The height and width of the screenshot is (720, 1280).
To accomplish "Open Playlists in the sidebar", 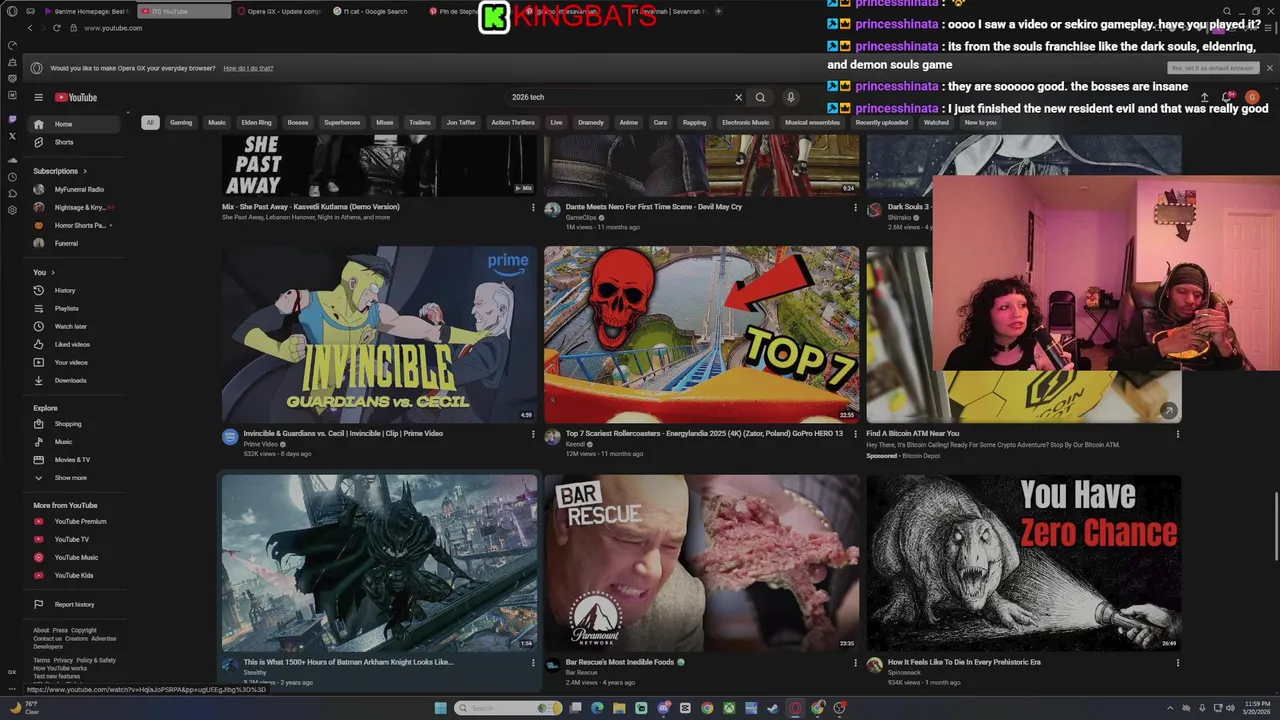I will (x=75, y=308).
